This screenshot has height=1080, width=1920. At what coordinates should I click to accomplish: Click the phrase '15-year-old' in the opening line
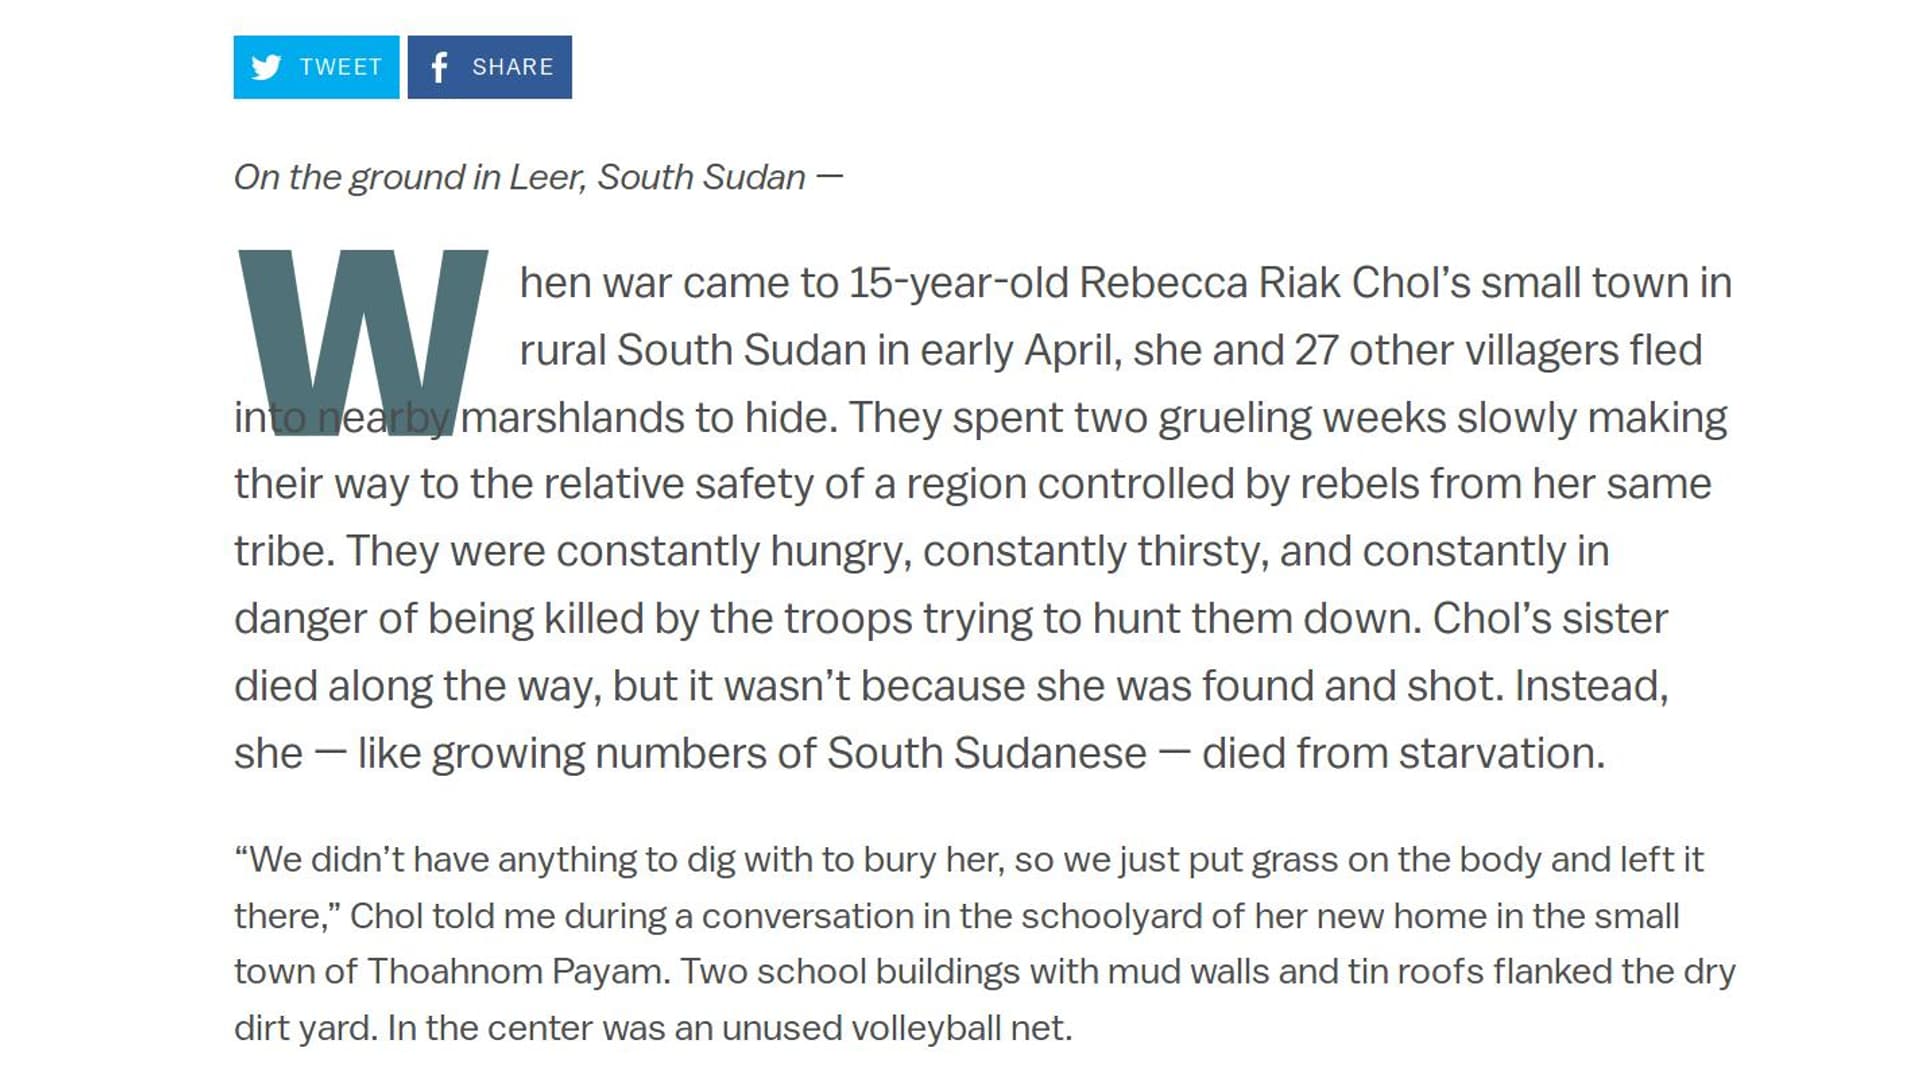(959, 284)
